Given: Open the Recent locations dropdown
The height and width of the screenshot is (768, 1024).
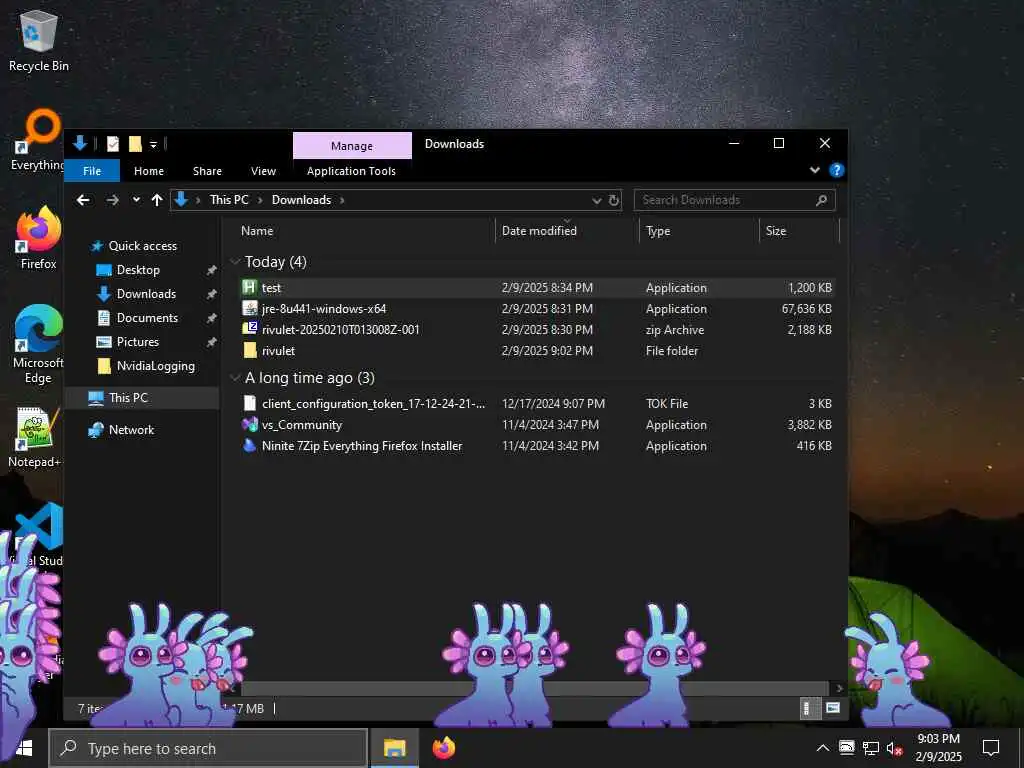Looking at the screenshot, I should [x=136, y=200].
